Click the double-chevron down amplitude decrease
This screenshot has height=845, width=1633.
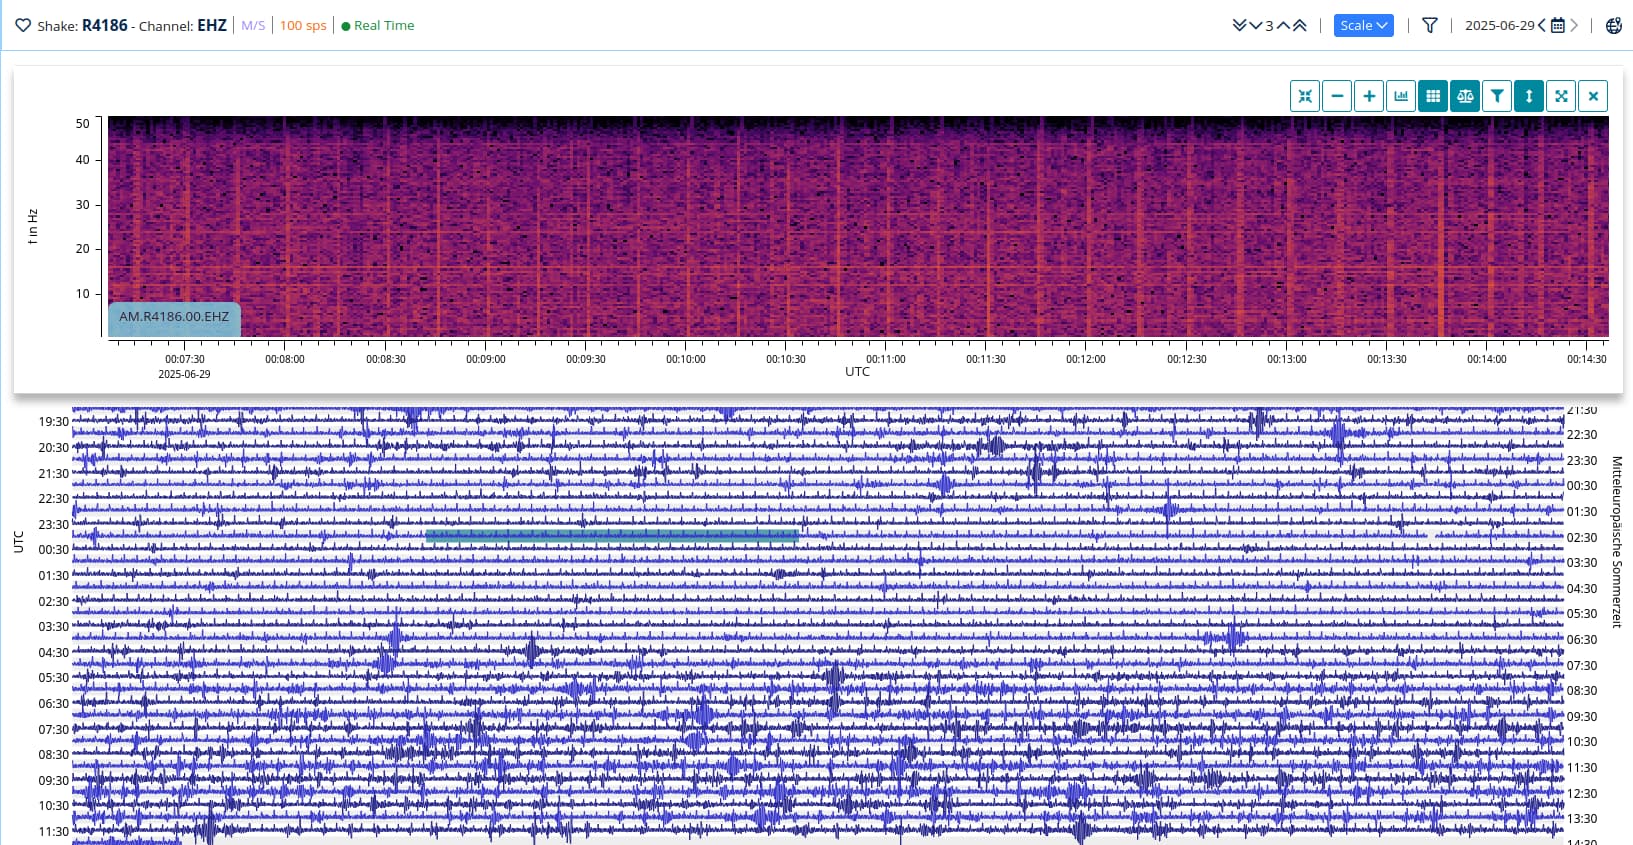point(1240,26)
